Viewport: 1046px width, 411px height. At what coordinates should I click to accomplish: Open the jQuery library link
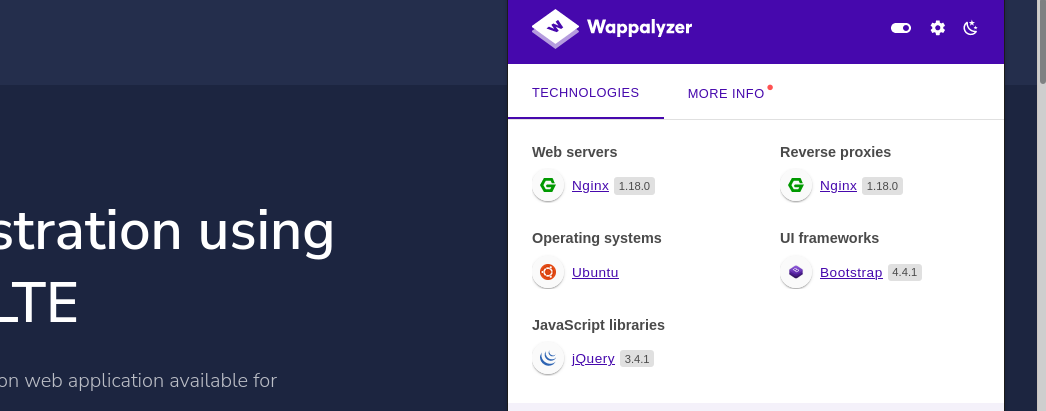pos(593,358)
